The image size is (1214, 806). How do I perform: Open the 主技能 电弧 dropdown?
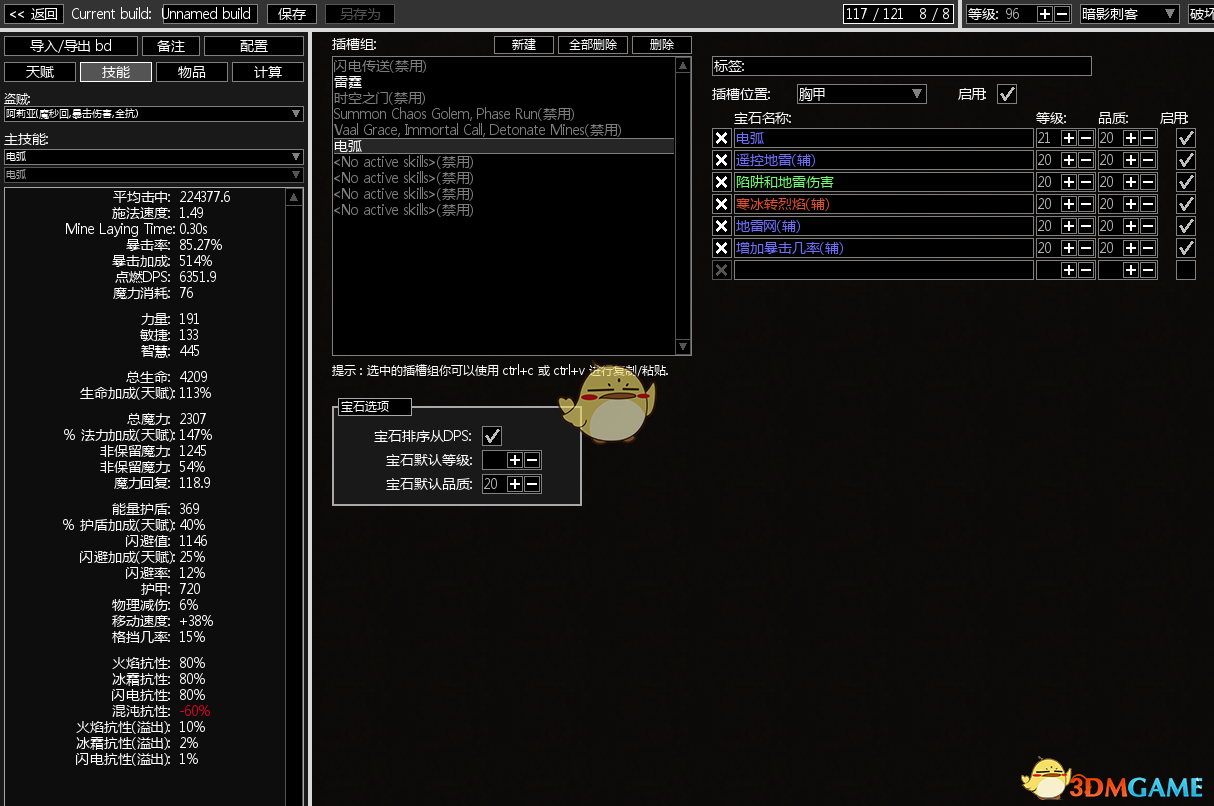153,157
